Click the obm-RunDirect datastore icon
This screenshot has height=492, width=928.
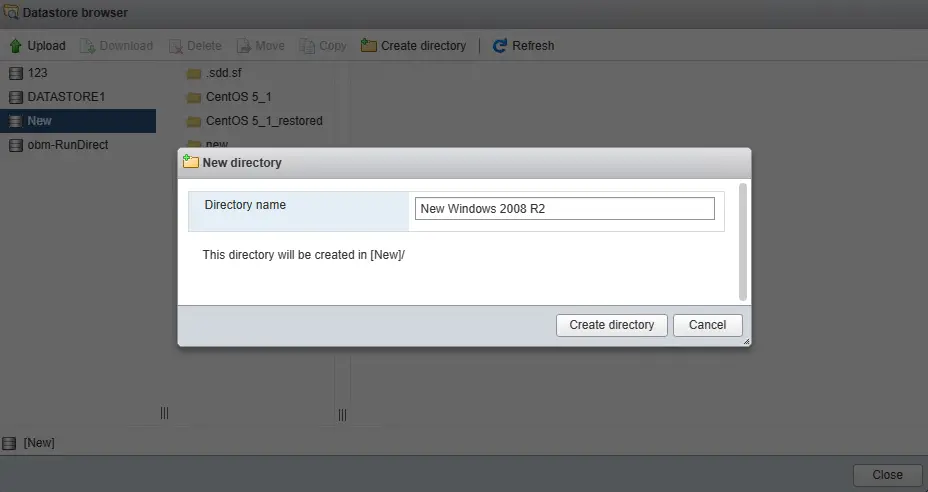[16, 145]
